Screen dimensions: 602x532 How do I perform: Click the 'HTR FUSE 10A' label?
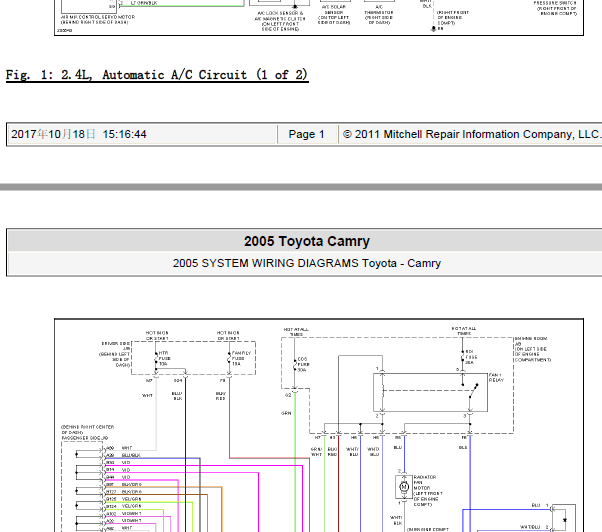tap(164, 358)
